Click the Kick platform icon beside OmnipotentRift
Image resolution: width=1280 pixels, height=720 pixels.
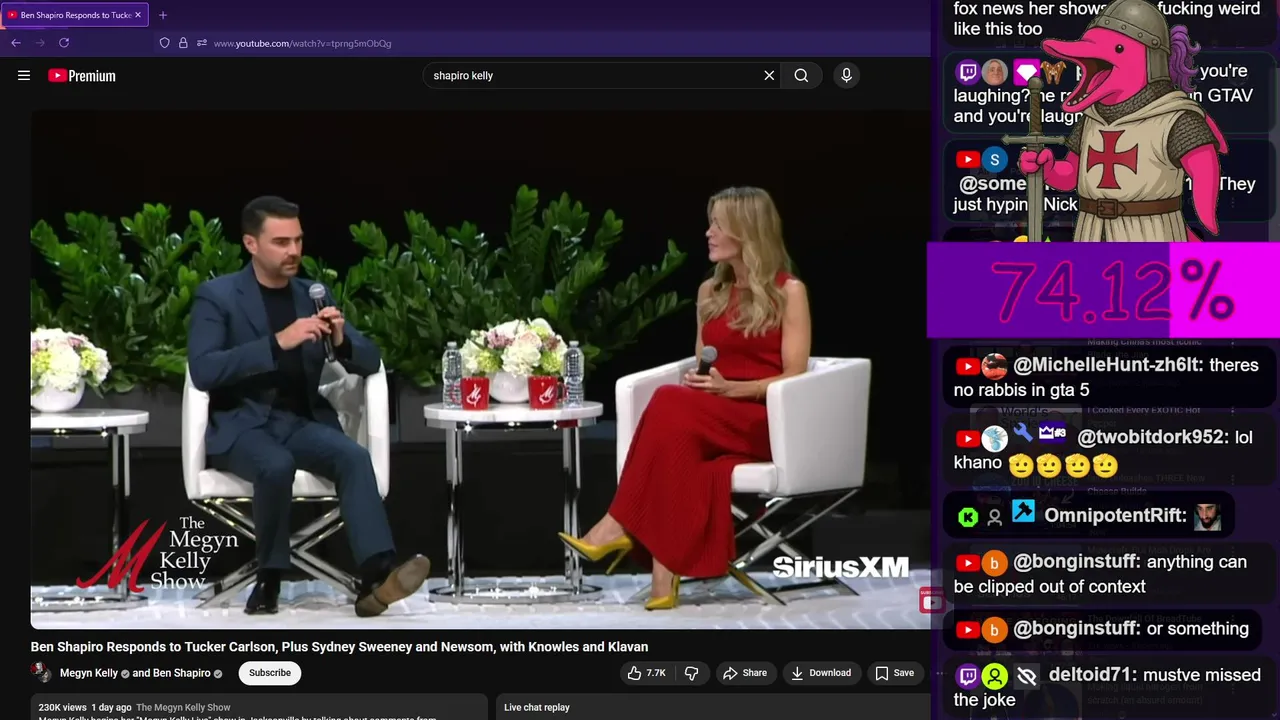tap(967, 516)
